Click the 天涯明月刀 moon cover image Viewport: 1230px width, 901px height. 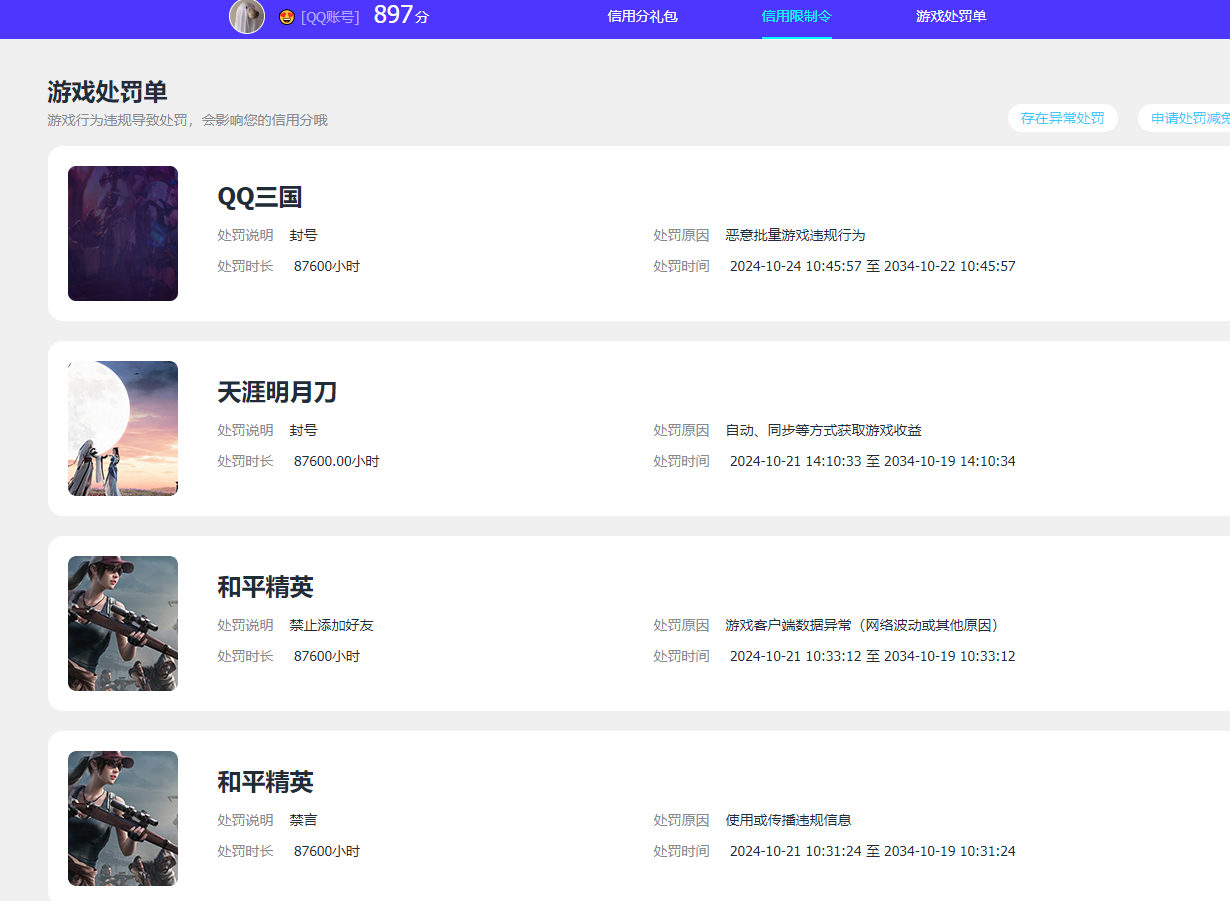[122, 428]
